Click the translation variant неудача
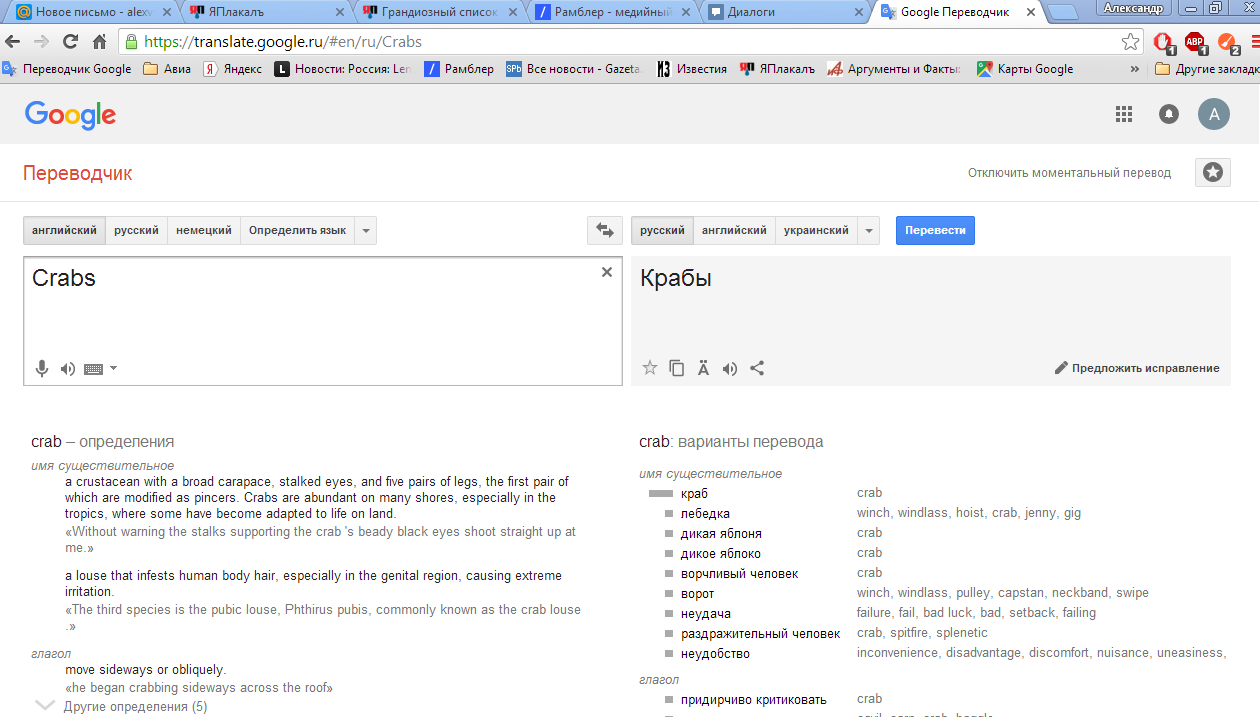 706,613
